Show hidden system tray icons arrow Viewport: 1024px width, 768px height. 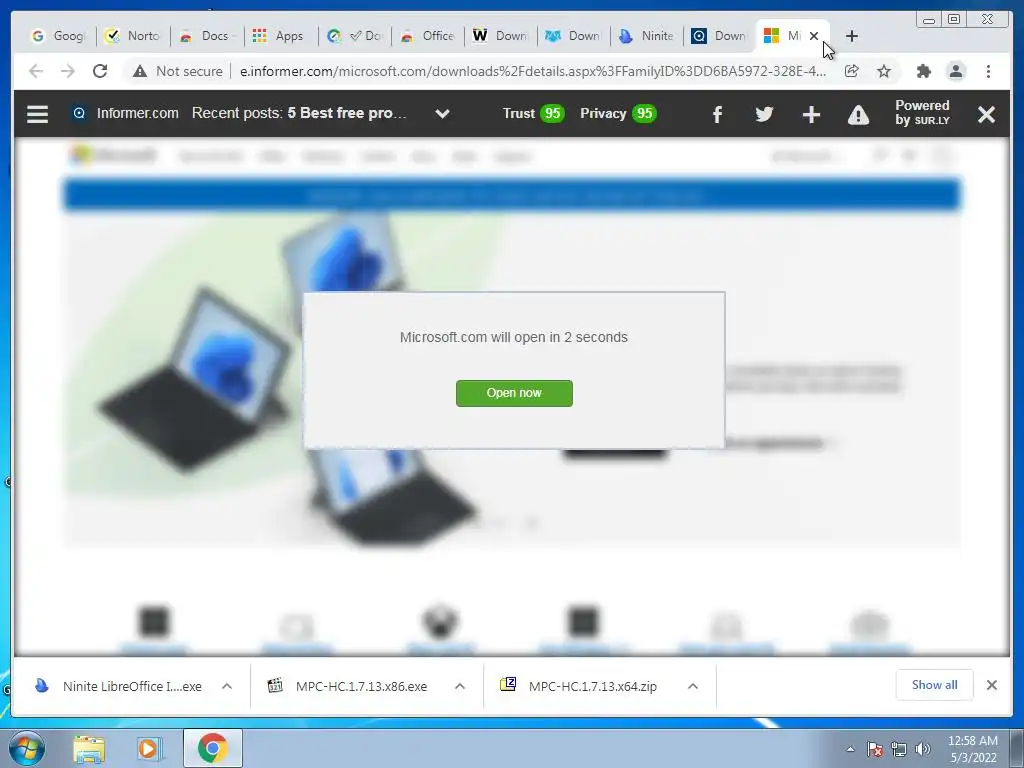850,750
